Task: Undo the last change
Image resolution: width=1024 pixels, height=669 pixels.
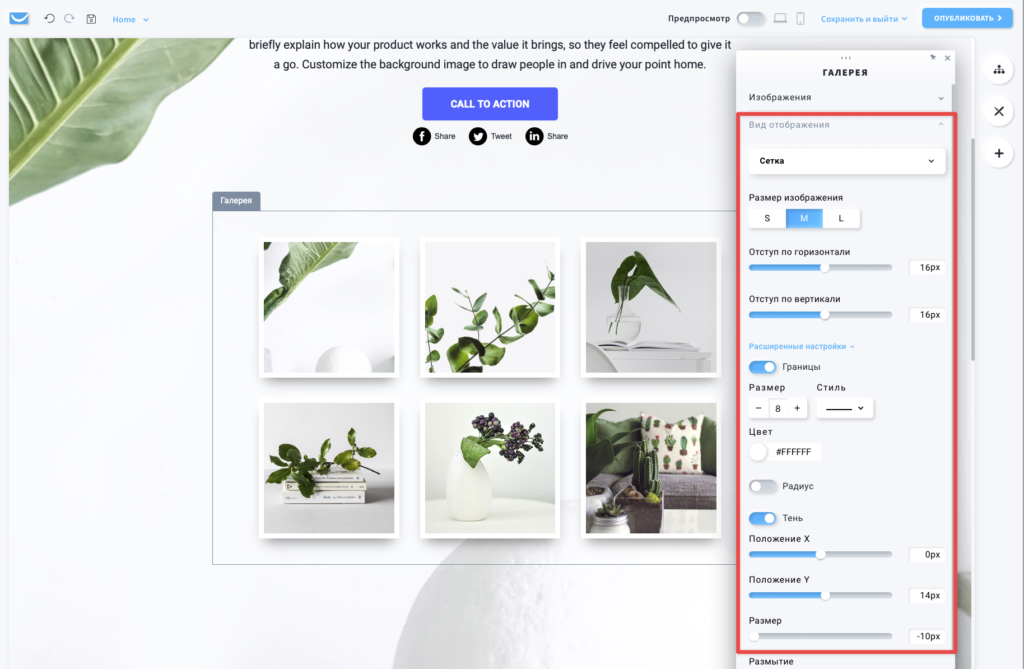Action: (x=49, y=18)
